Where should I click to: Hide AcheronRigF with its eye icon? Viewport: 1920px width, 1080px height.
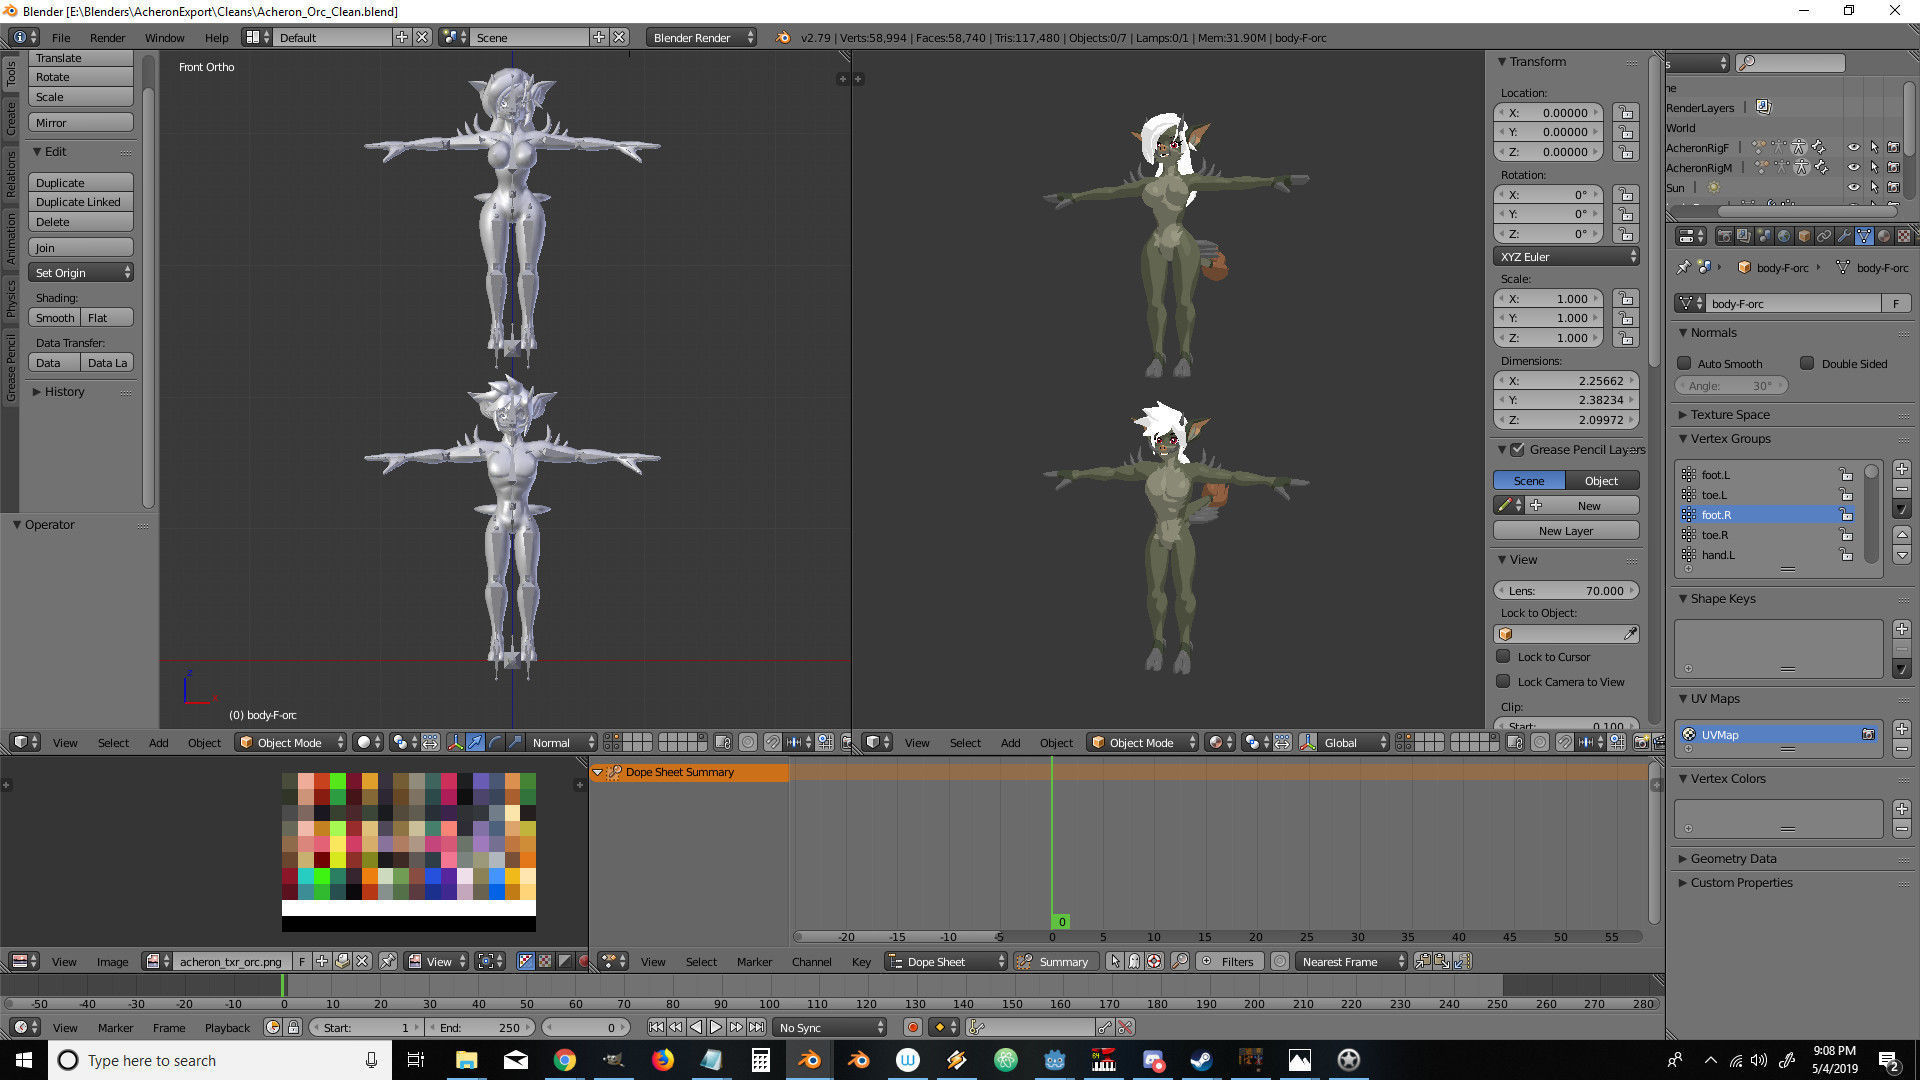1853,147
